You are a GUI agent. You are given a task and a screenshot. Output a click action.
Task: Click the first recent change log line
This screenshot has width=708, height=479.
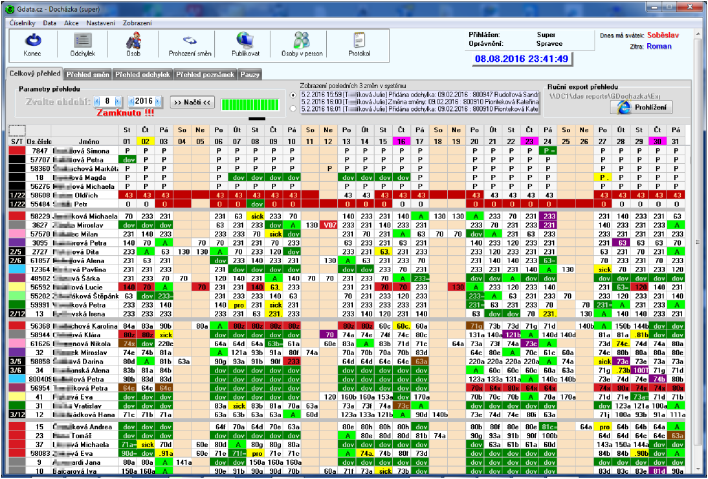click(420, 95)
